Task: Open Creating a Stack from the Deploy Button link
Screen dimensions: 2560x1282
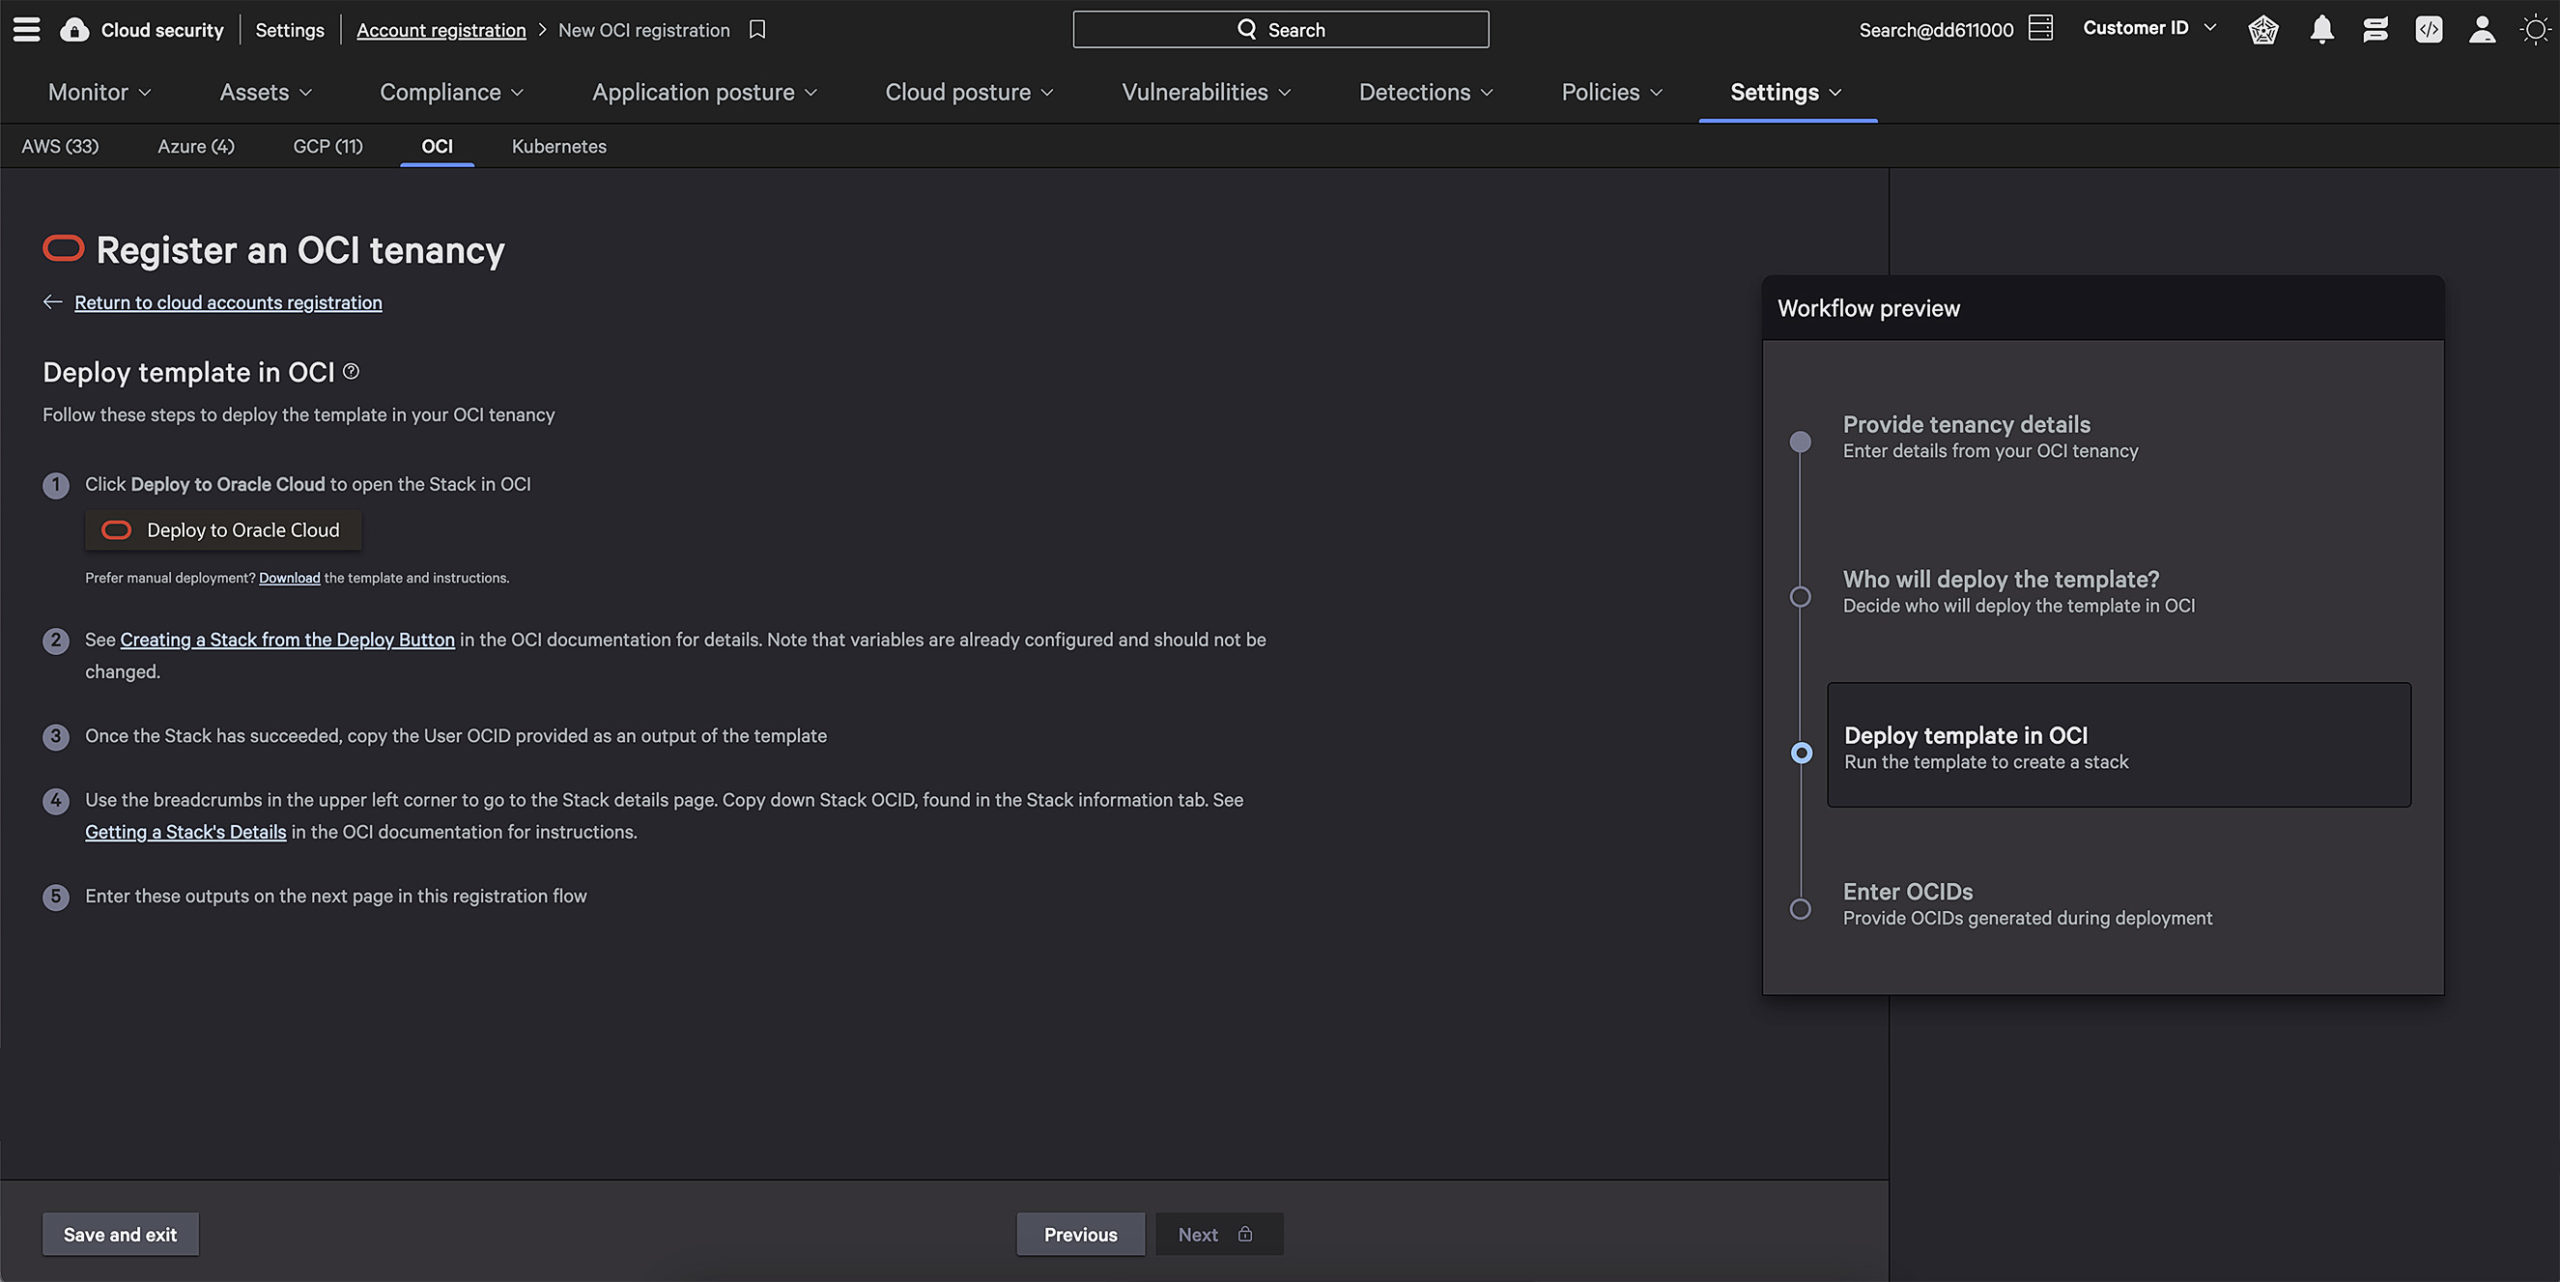Action: pos(287,639)
